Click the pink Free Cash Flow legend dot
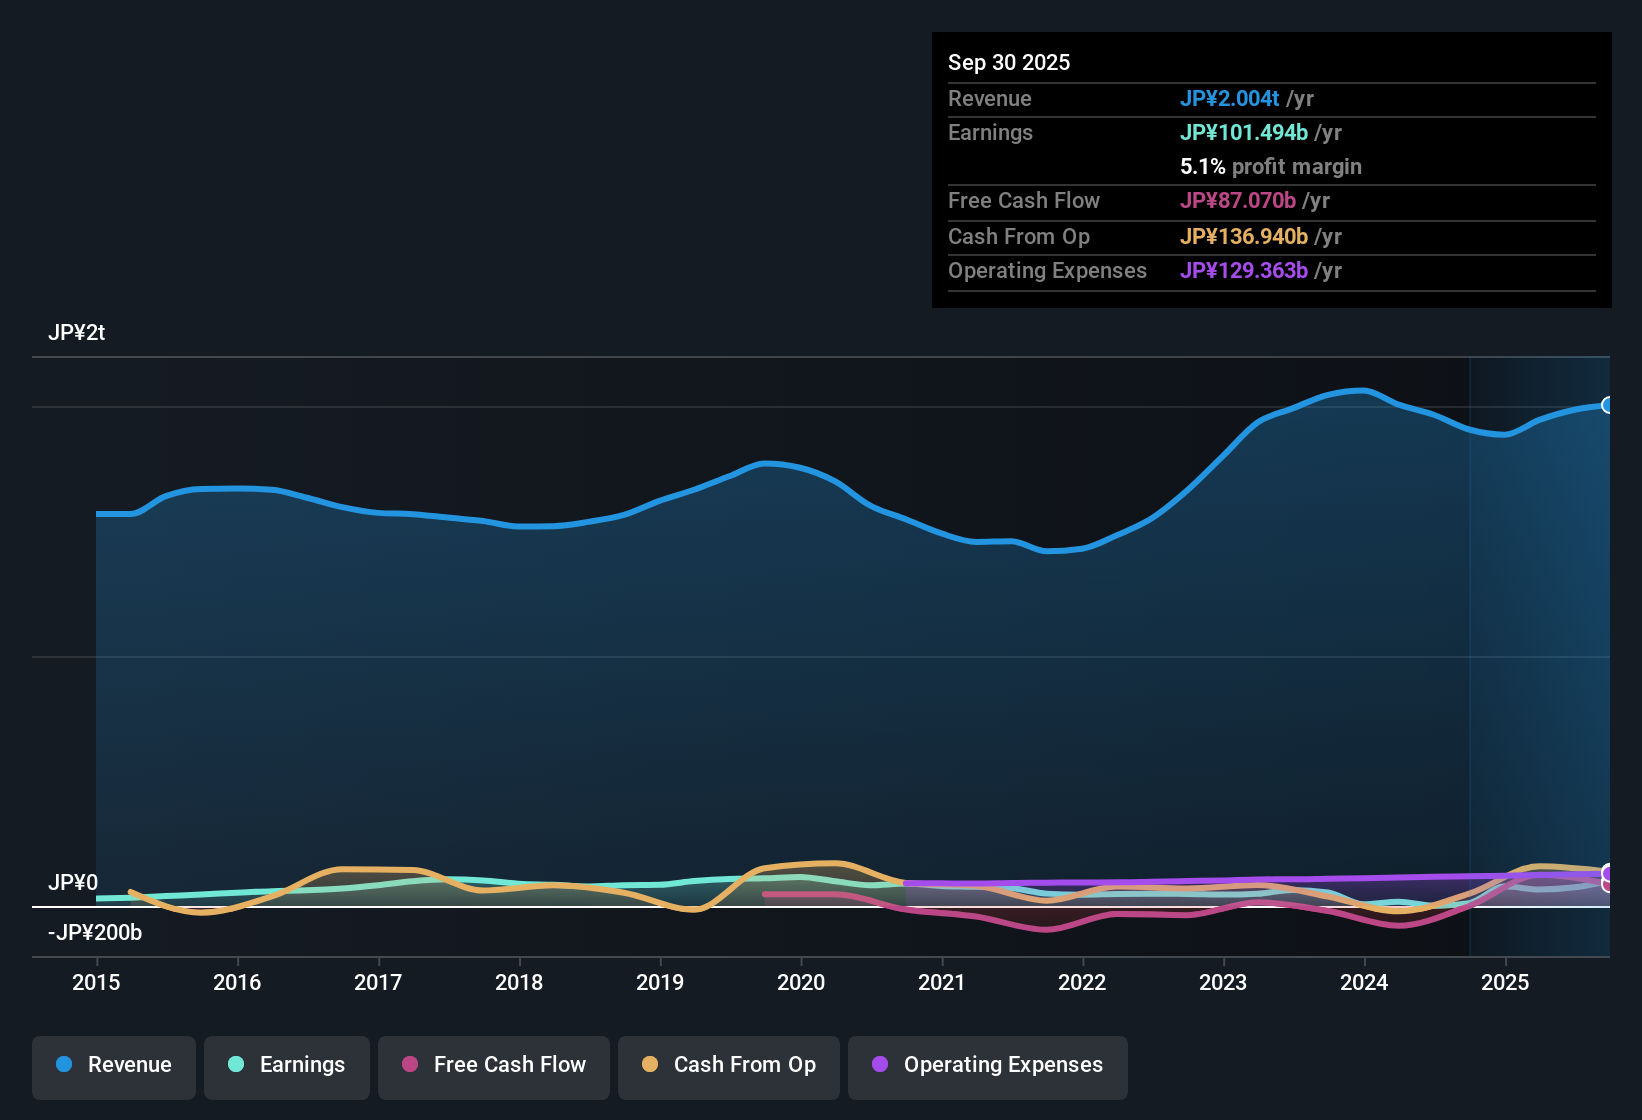1642x1120 pixels. point(410,1065)
